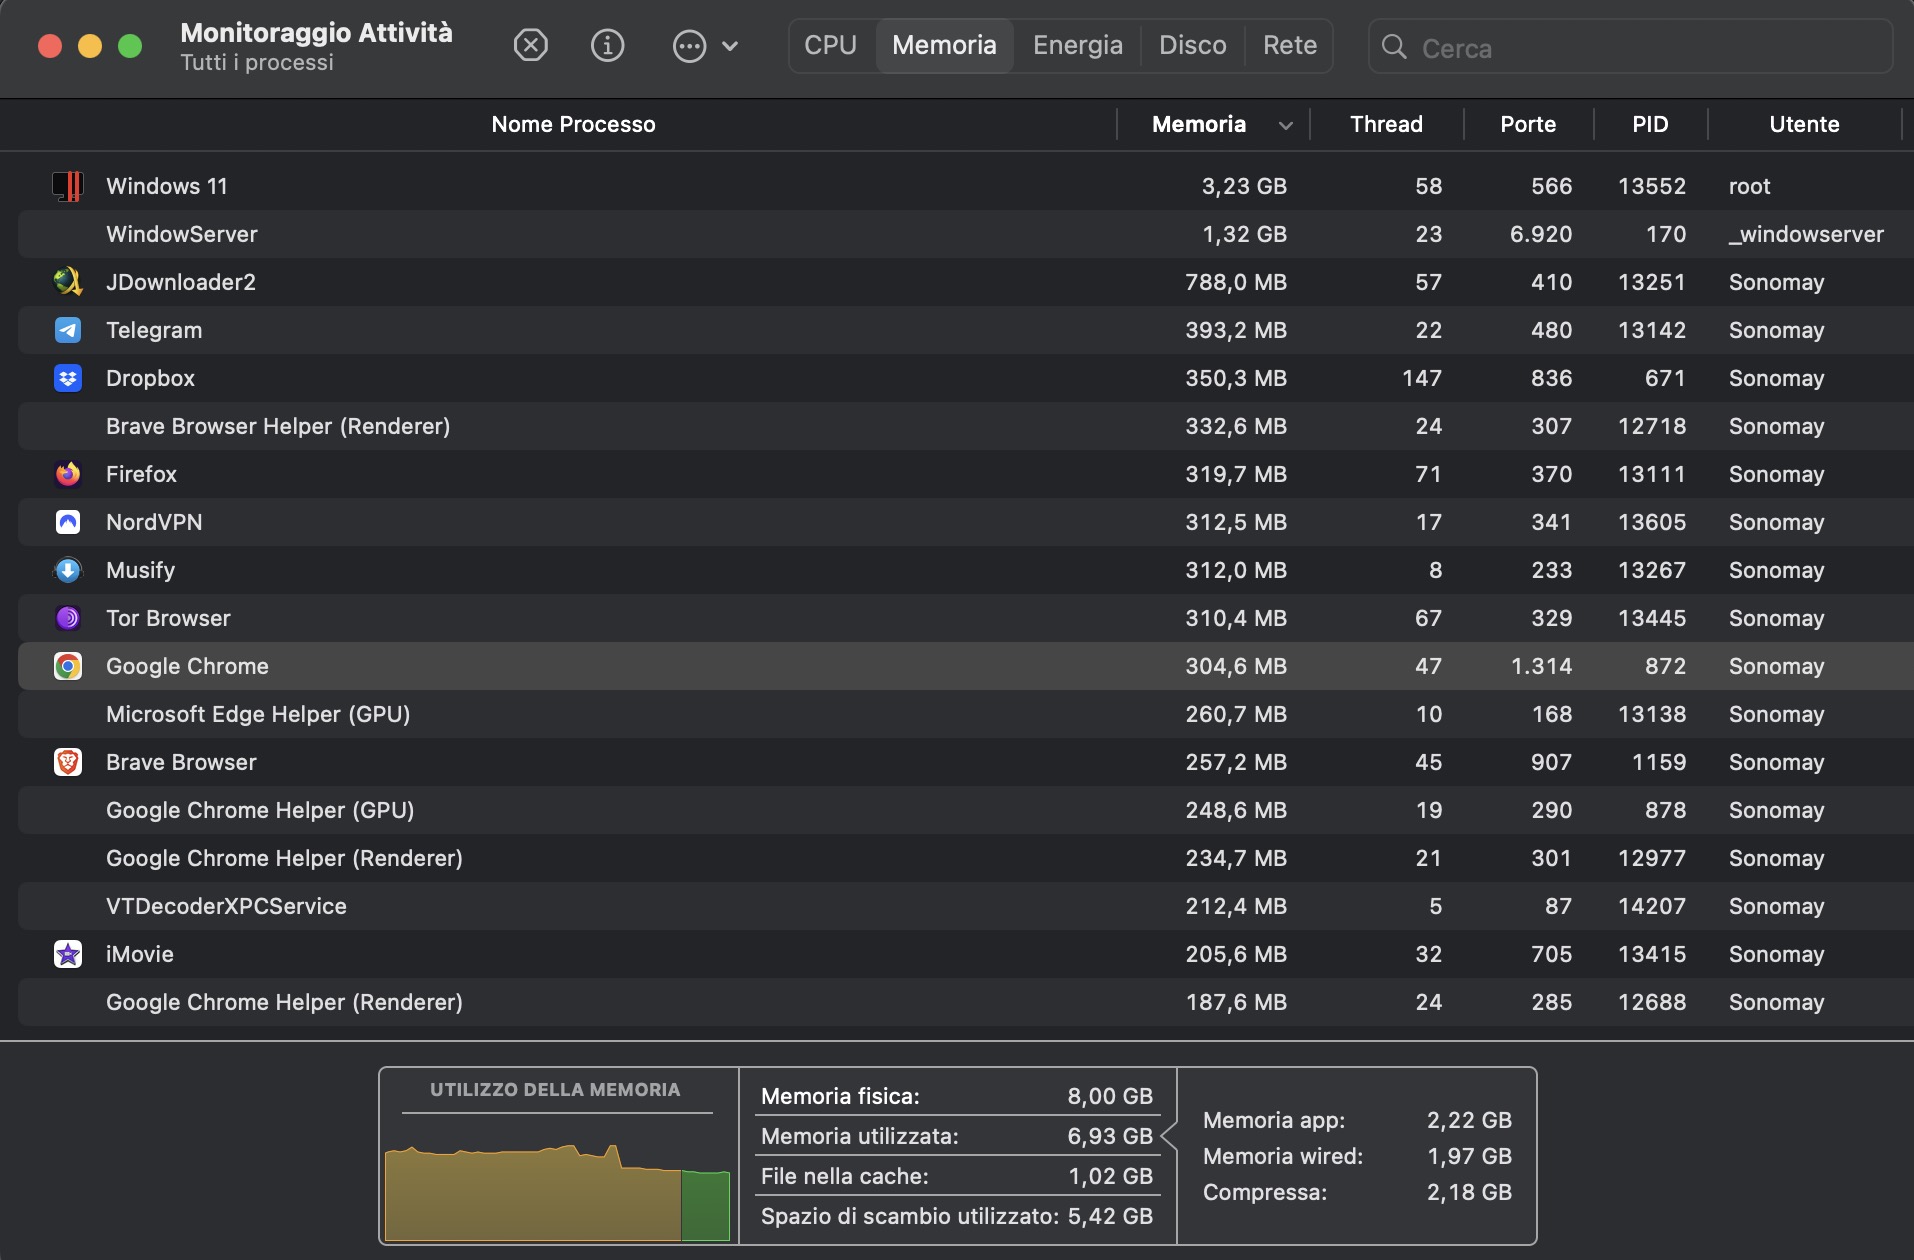
Task: Click Dropbox's thread count 147
Action: [x=1422, y=378]
